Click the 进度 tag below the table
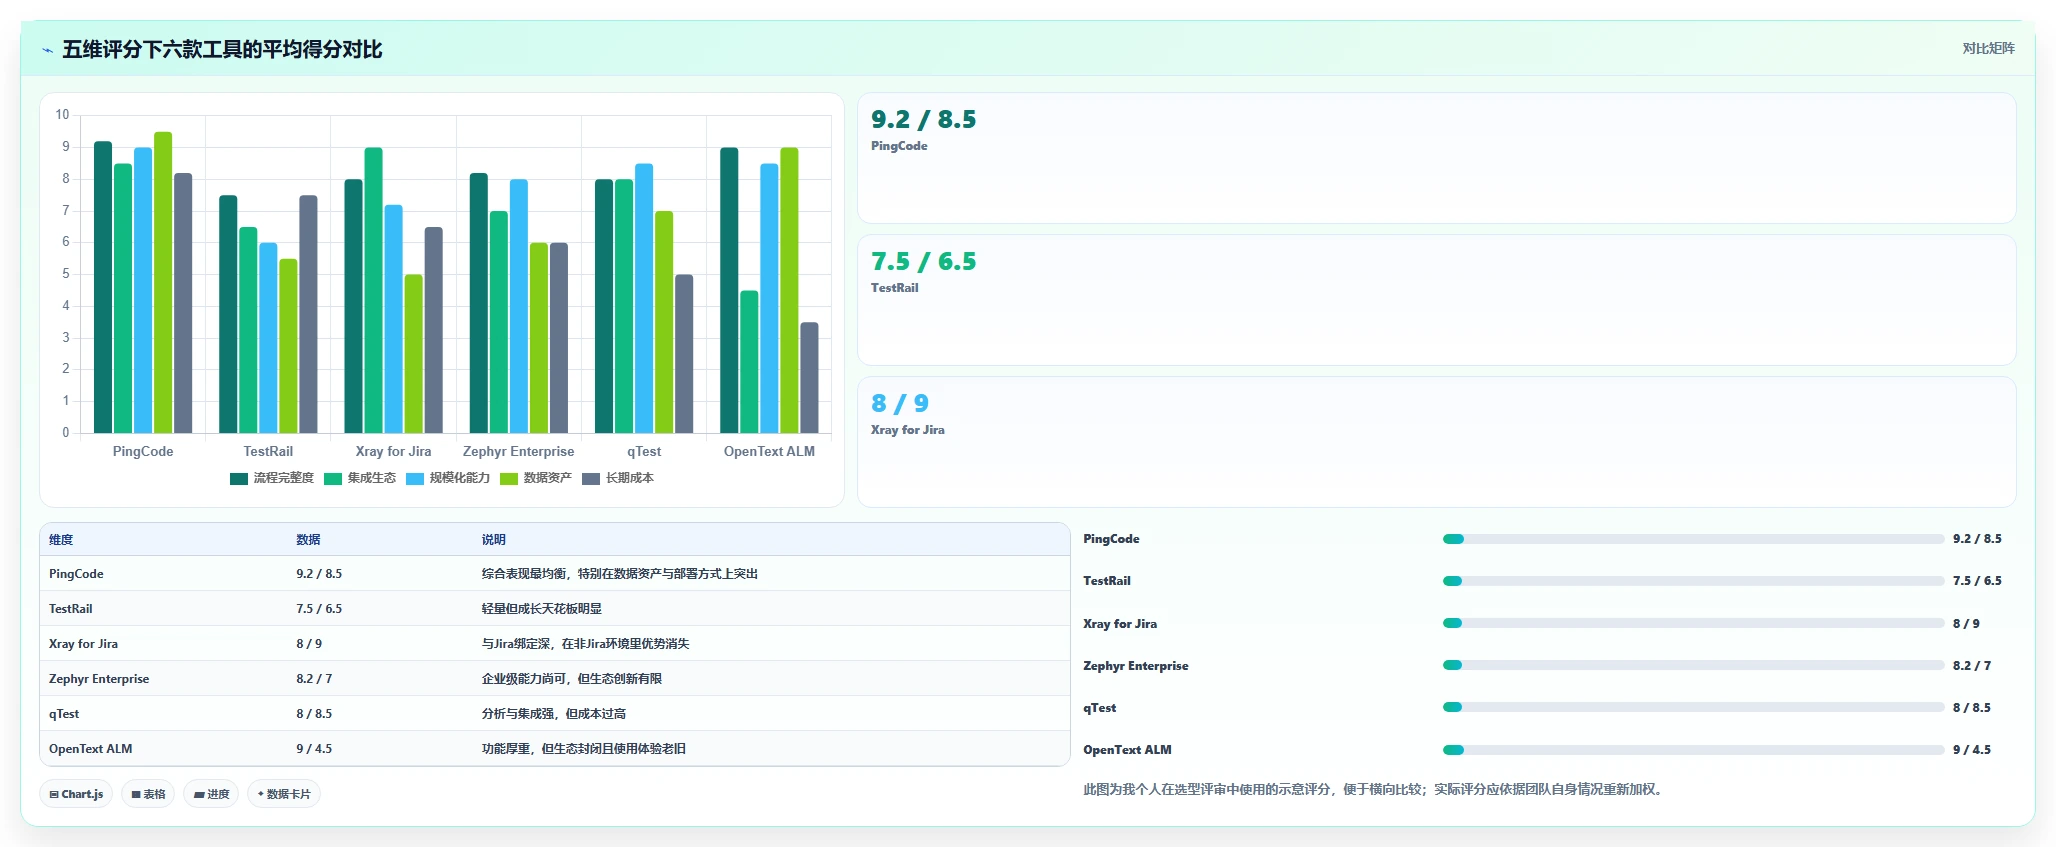This screenshot has height=847, width=2056. (x=211, y=794)
